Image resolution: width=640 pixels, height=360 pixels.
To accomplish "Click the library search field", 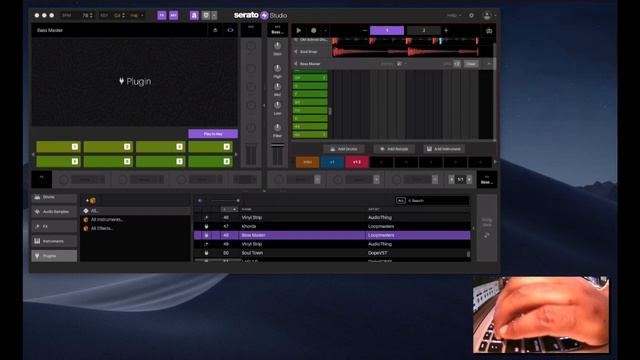I will [x=438, y=200].
